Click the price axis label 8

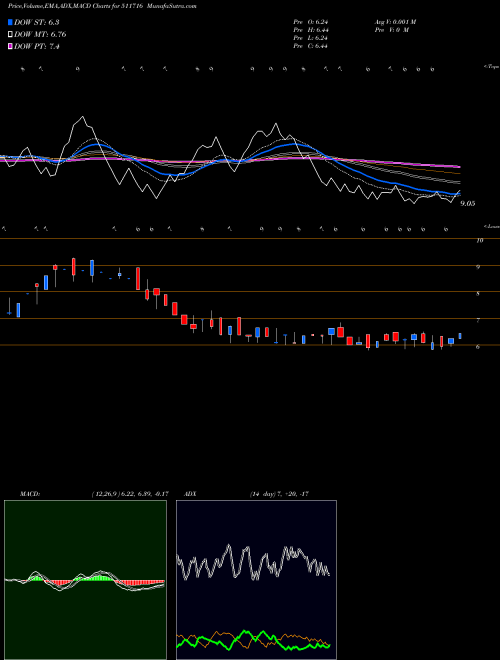click(478, 294)
